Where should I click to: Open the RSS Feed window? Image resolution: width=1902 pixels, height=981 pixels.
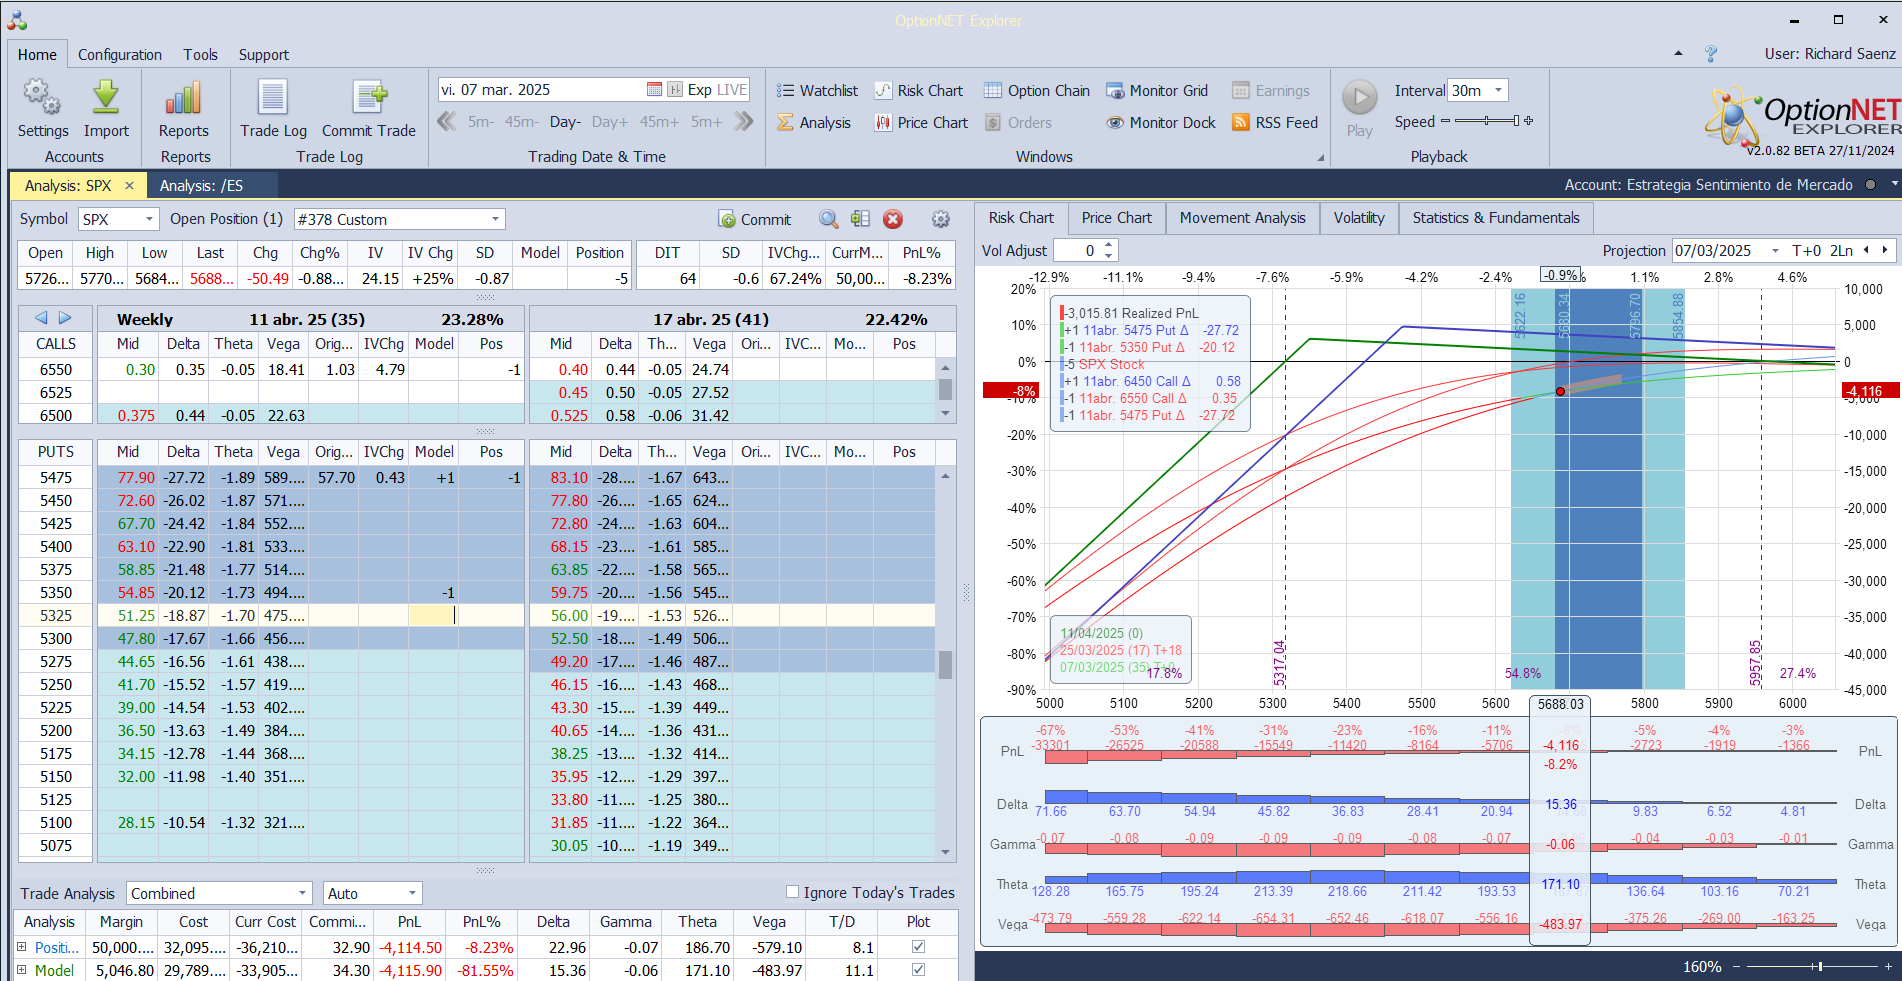[x=1275, y=123]
